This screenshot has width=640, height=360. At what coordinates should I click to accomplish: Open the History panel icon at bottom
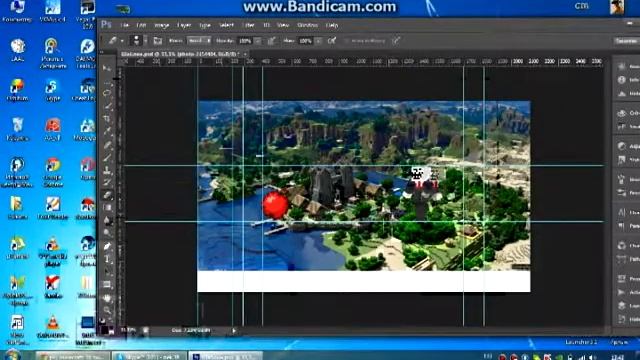[x=622, y=319]
